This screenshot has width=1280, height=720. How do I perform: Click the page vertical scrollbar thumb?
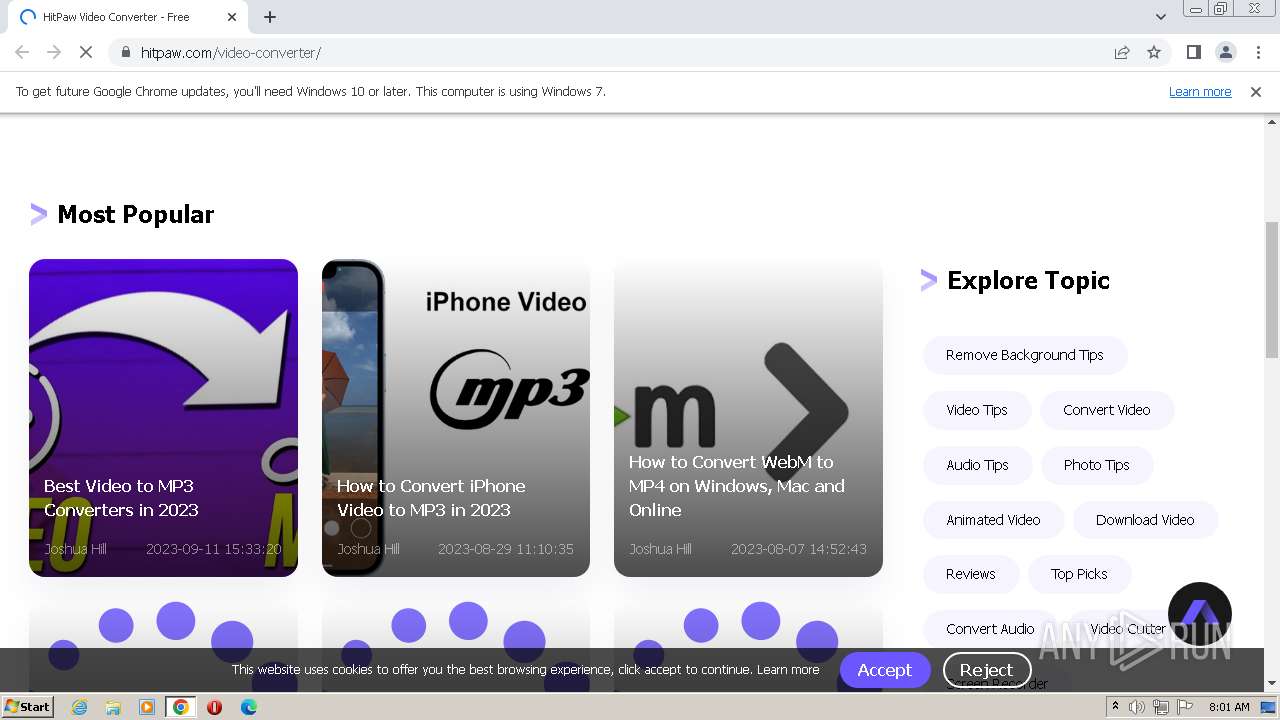tap(1272, 290)
